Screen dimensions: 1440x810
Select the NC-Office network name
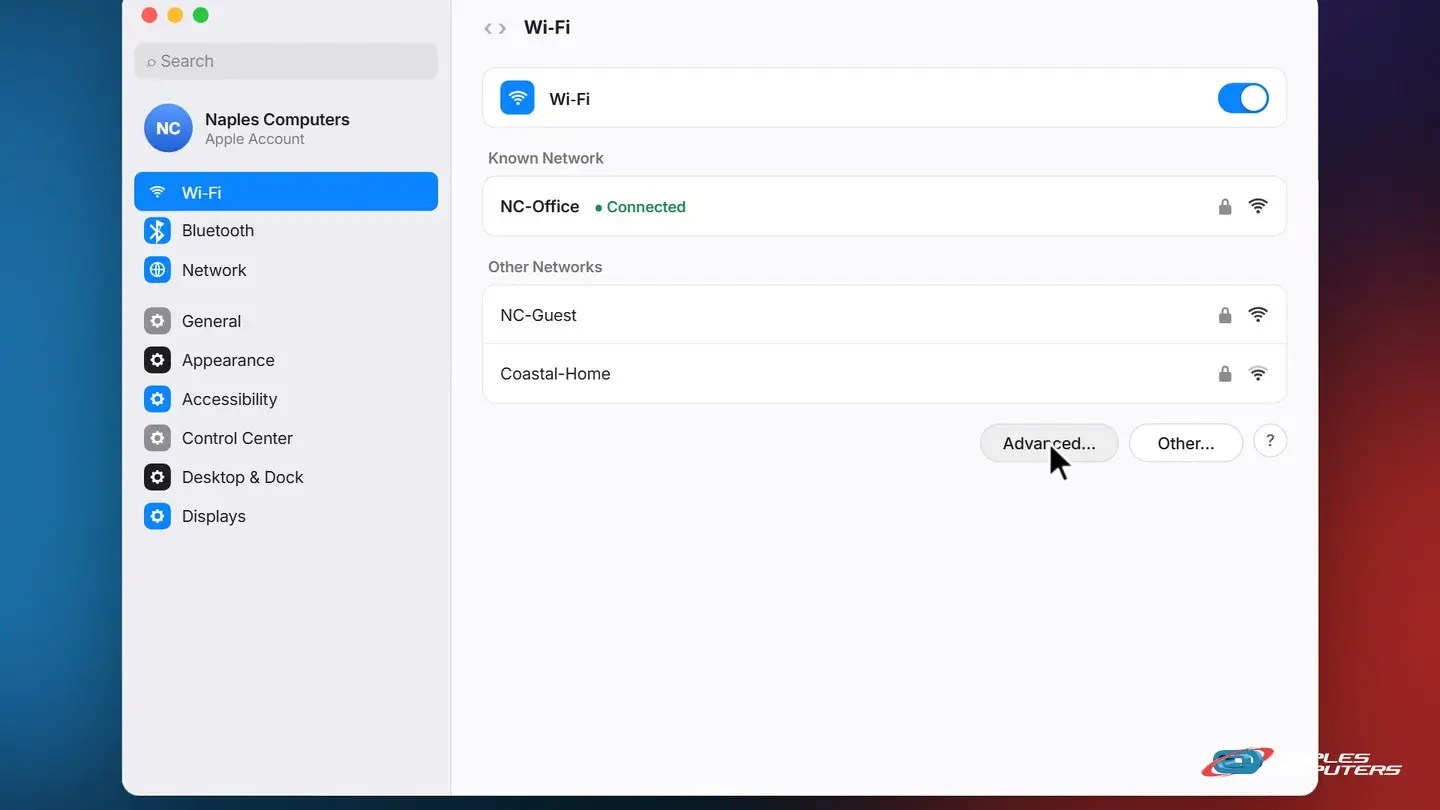click(540, 206)
